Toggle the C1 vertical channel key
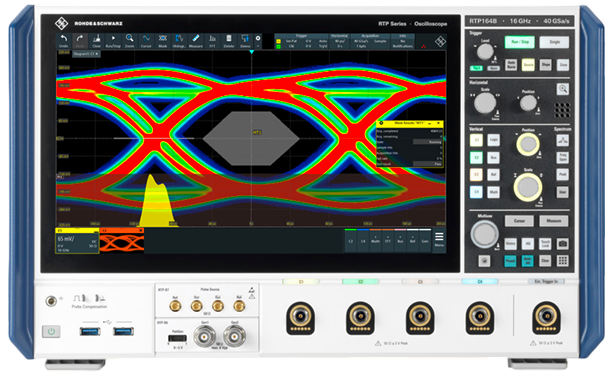The height and width of the screenshot is (380, 615). (x=476, y=140)
